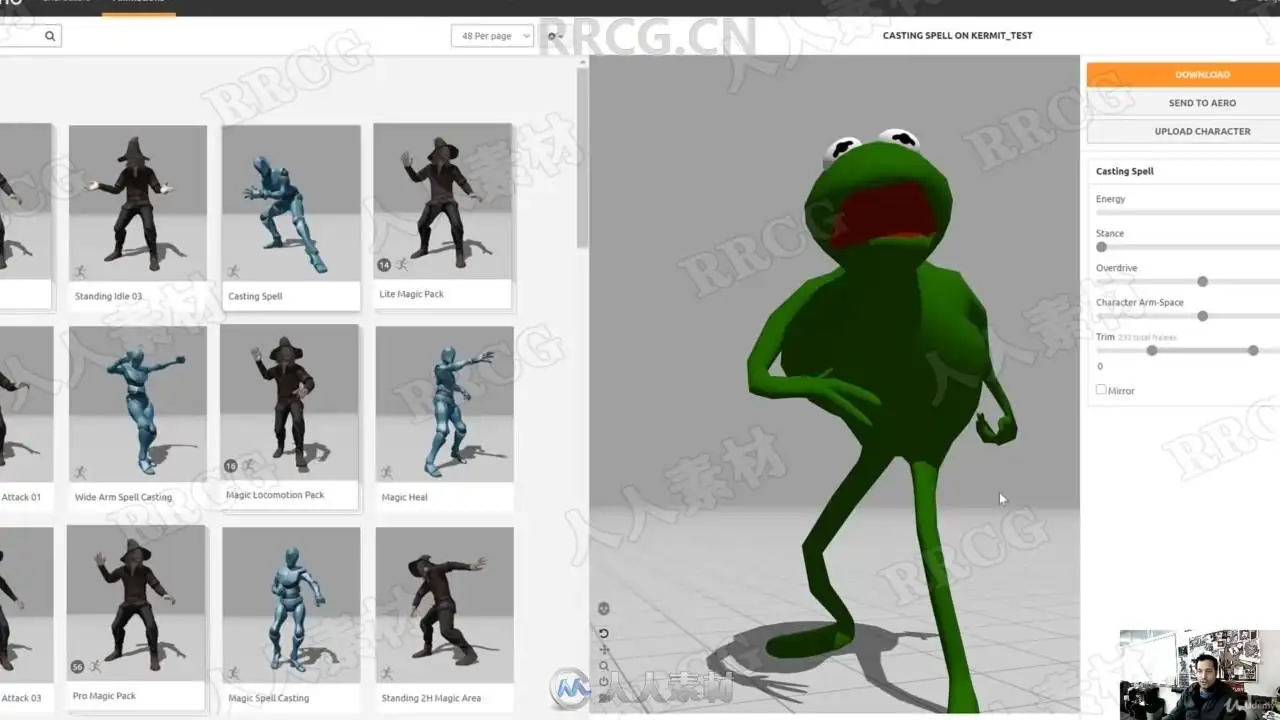The width and height of the screenshot is (1280, 720).
Task: Select the Casting Spell animation thumbnail
Action: tap(291, 203)
